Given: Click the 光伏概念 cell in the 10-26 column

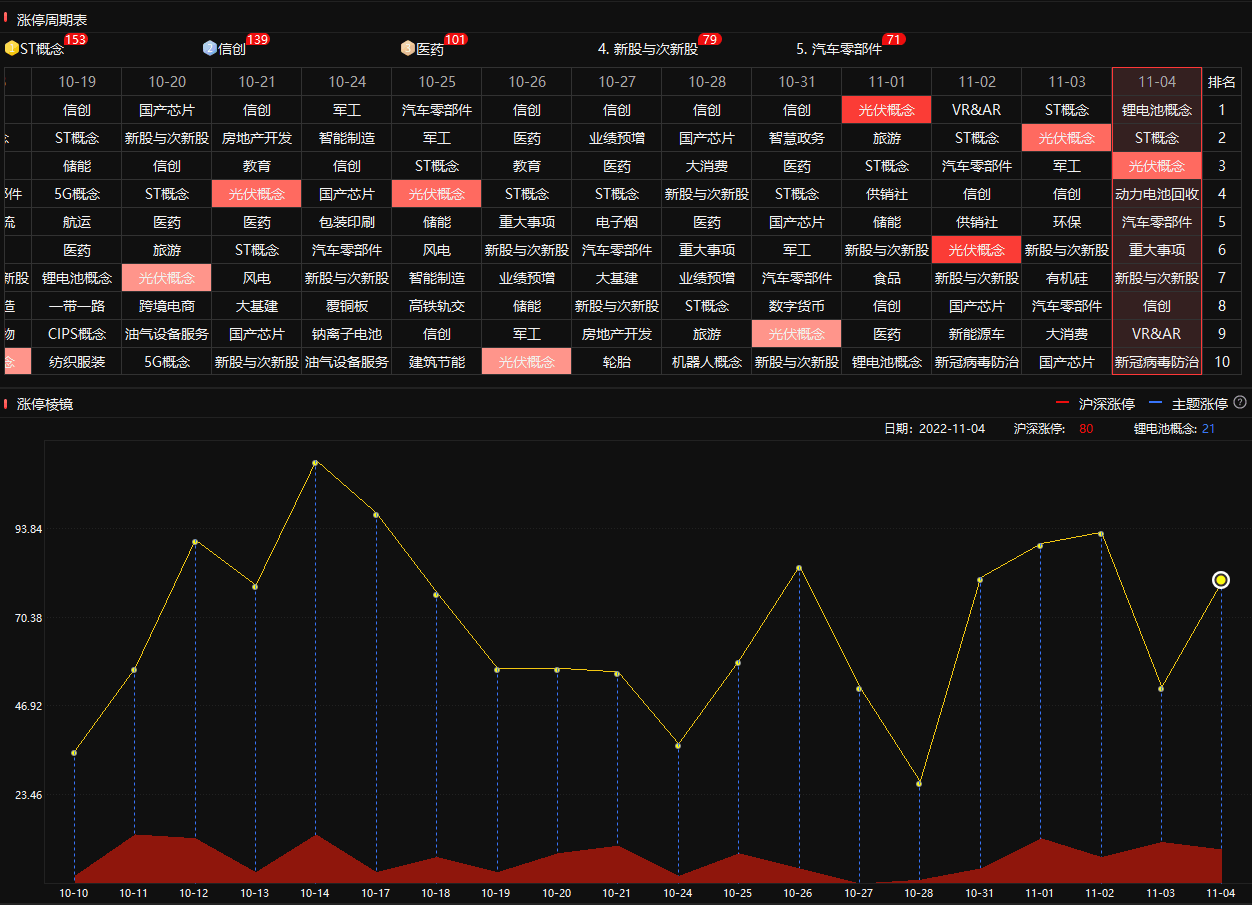Looking at the screenshot, I should [527, 362].
